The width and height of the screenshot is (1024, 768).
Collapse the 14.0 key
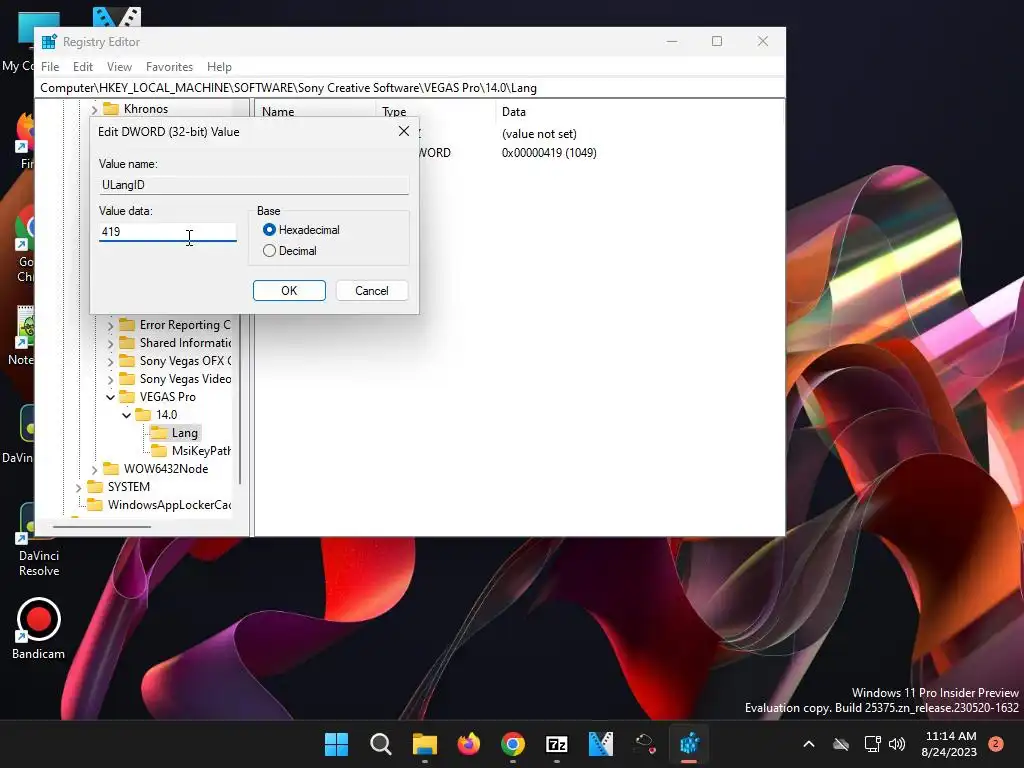pos(127,415)
